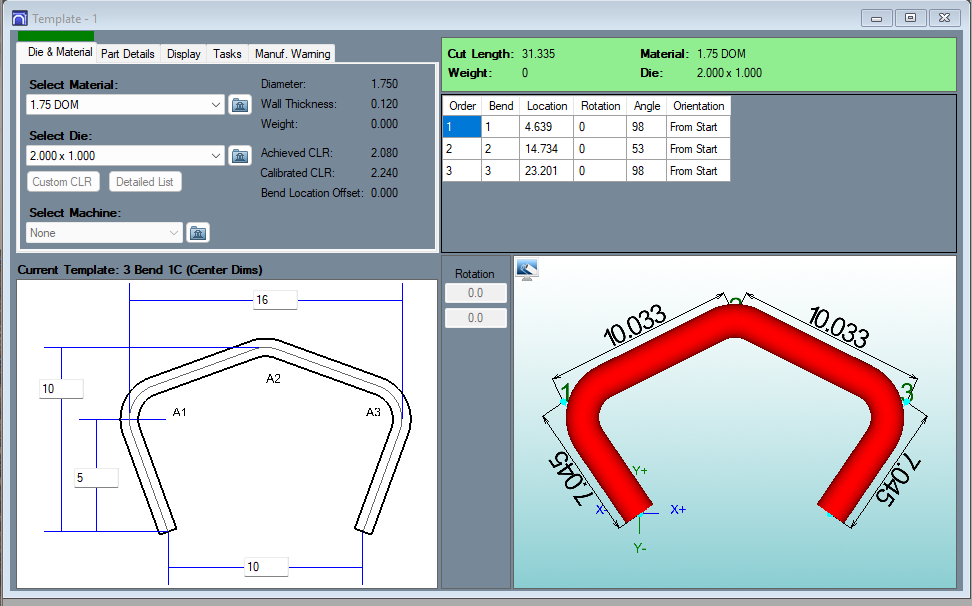Click Rotation cell in bend 2 row
Screen dimensions: 972x606
point(600,149)
